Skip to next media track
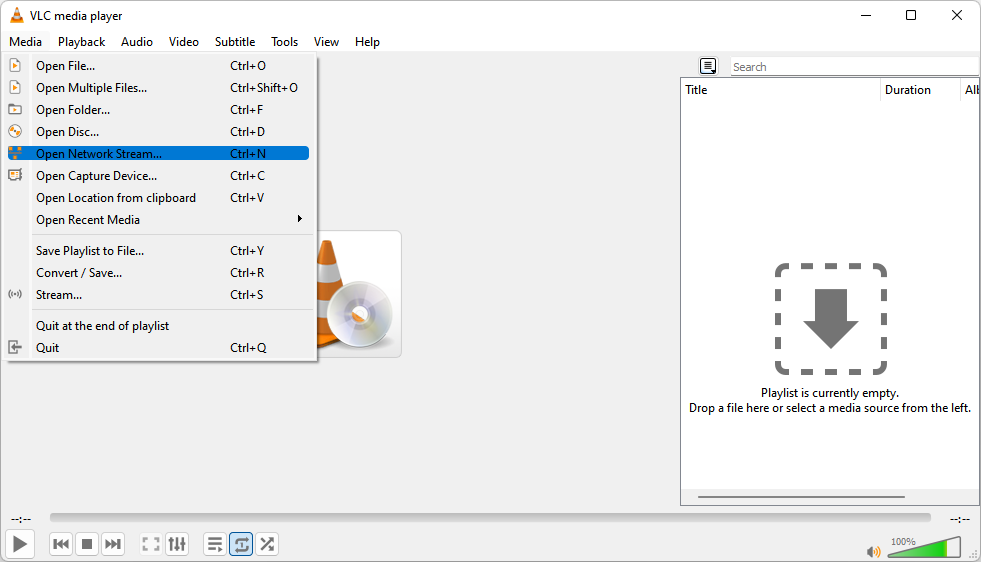The height and width of the screenshot is (562, 981). [113, 544]
